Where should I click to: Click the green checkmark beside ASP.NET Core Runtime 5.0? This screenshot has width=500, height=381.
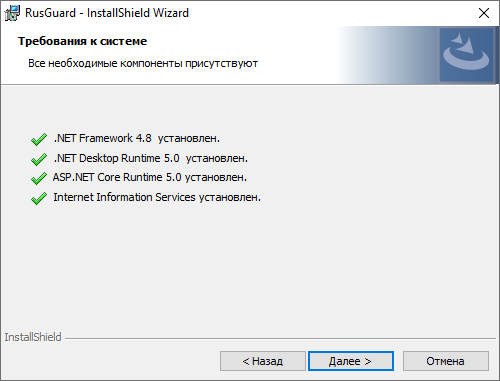[39, 178]
